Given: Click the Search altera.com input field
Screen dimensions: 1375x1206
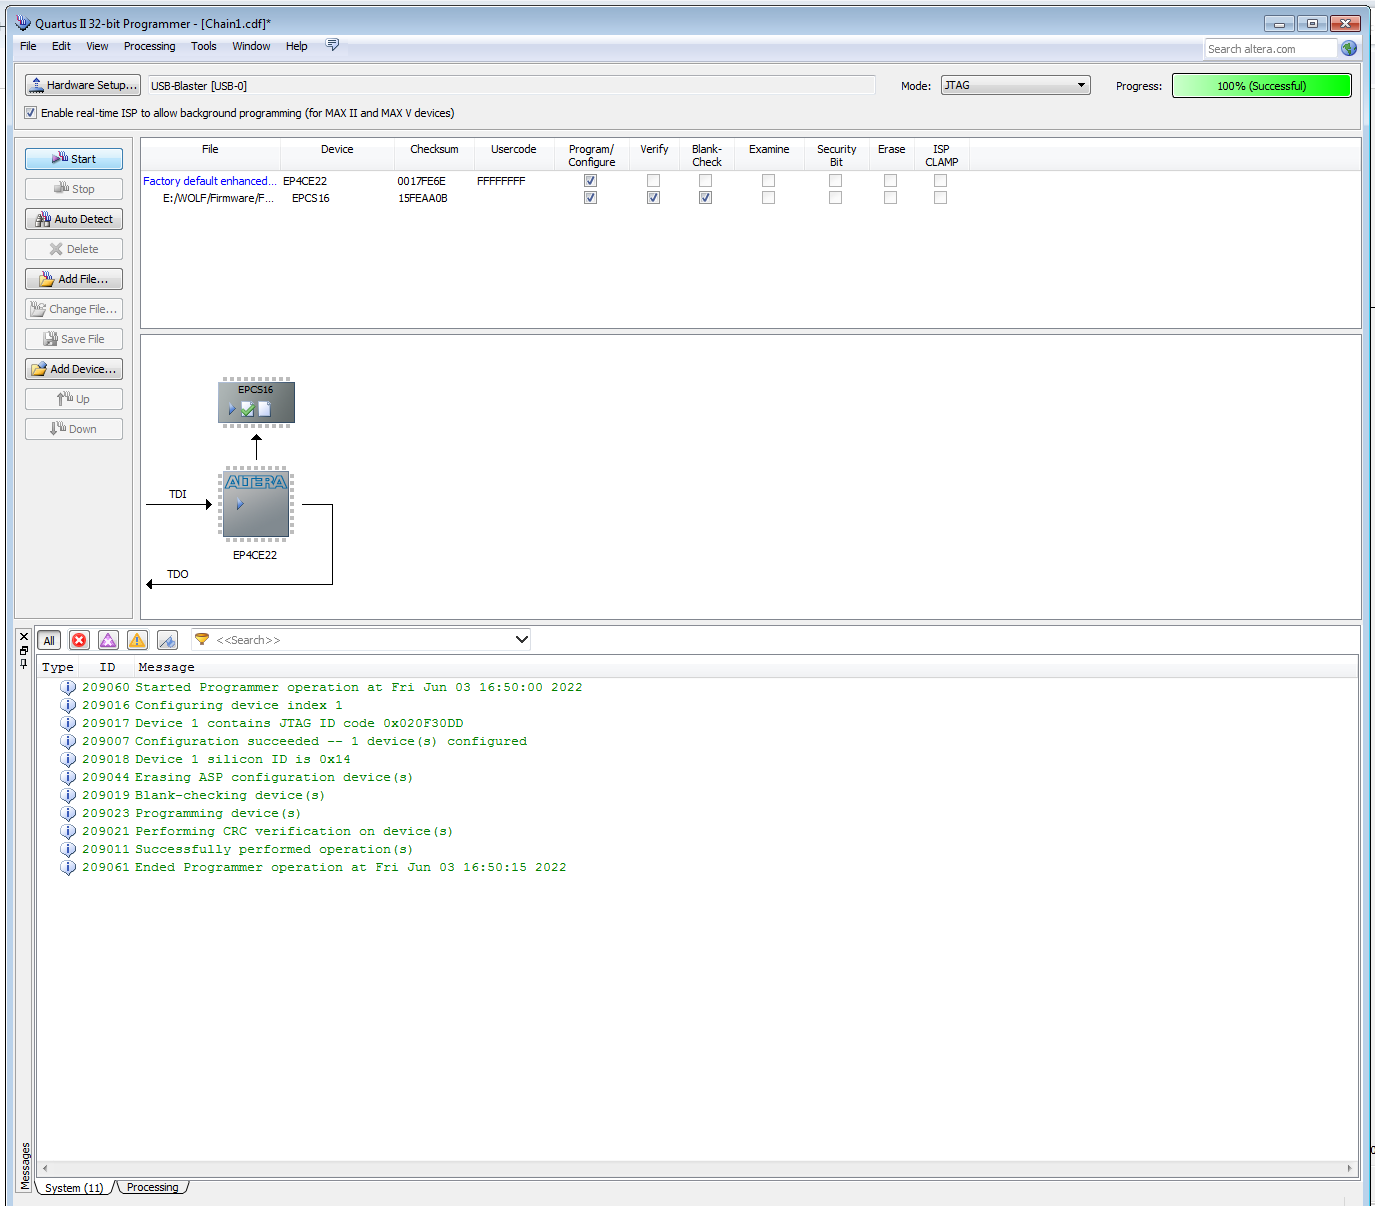Looking at the screenshot, I should (1269, 49).
